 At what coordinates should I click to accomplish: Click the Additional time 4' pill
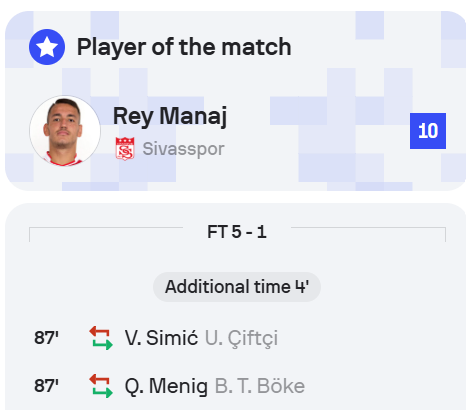pyautogui.click(x=237, y=287)
